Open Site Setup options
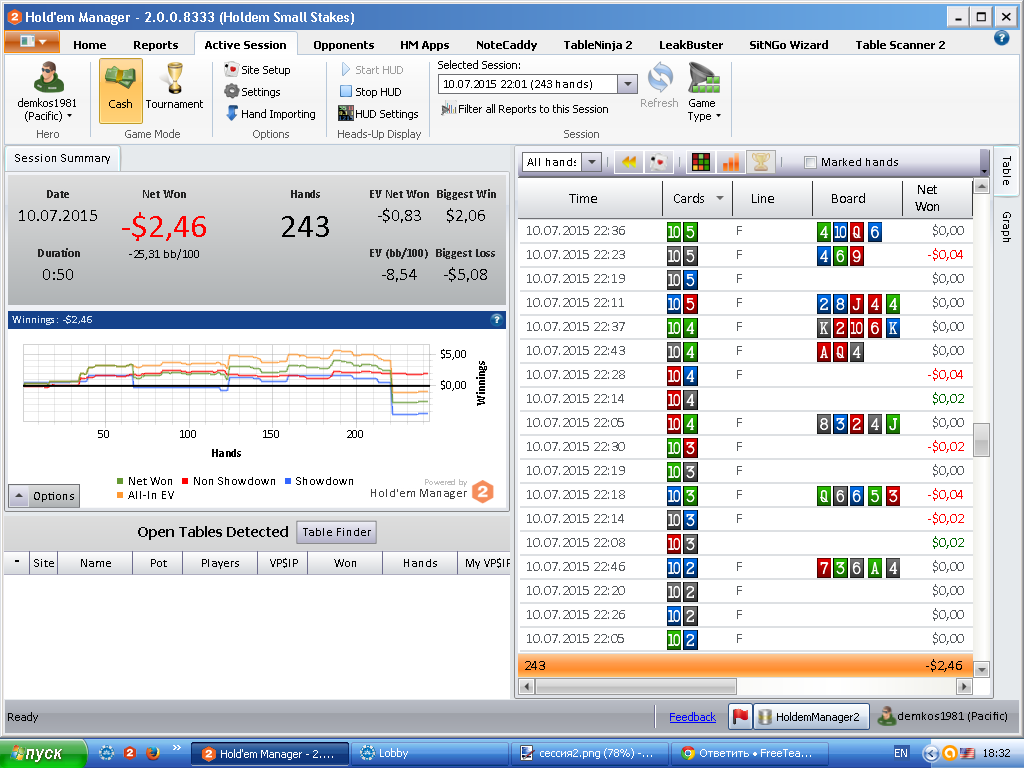 click(x=257, y=70)
